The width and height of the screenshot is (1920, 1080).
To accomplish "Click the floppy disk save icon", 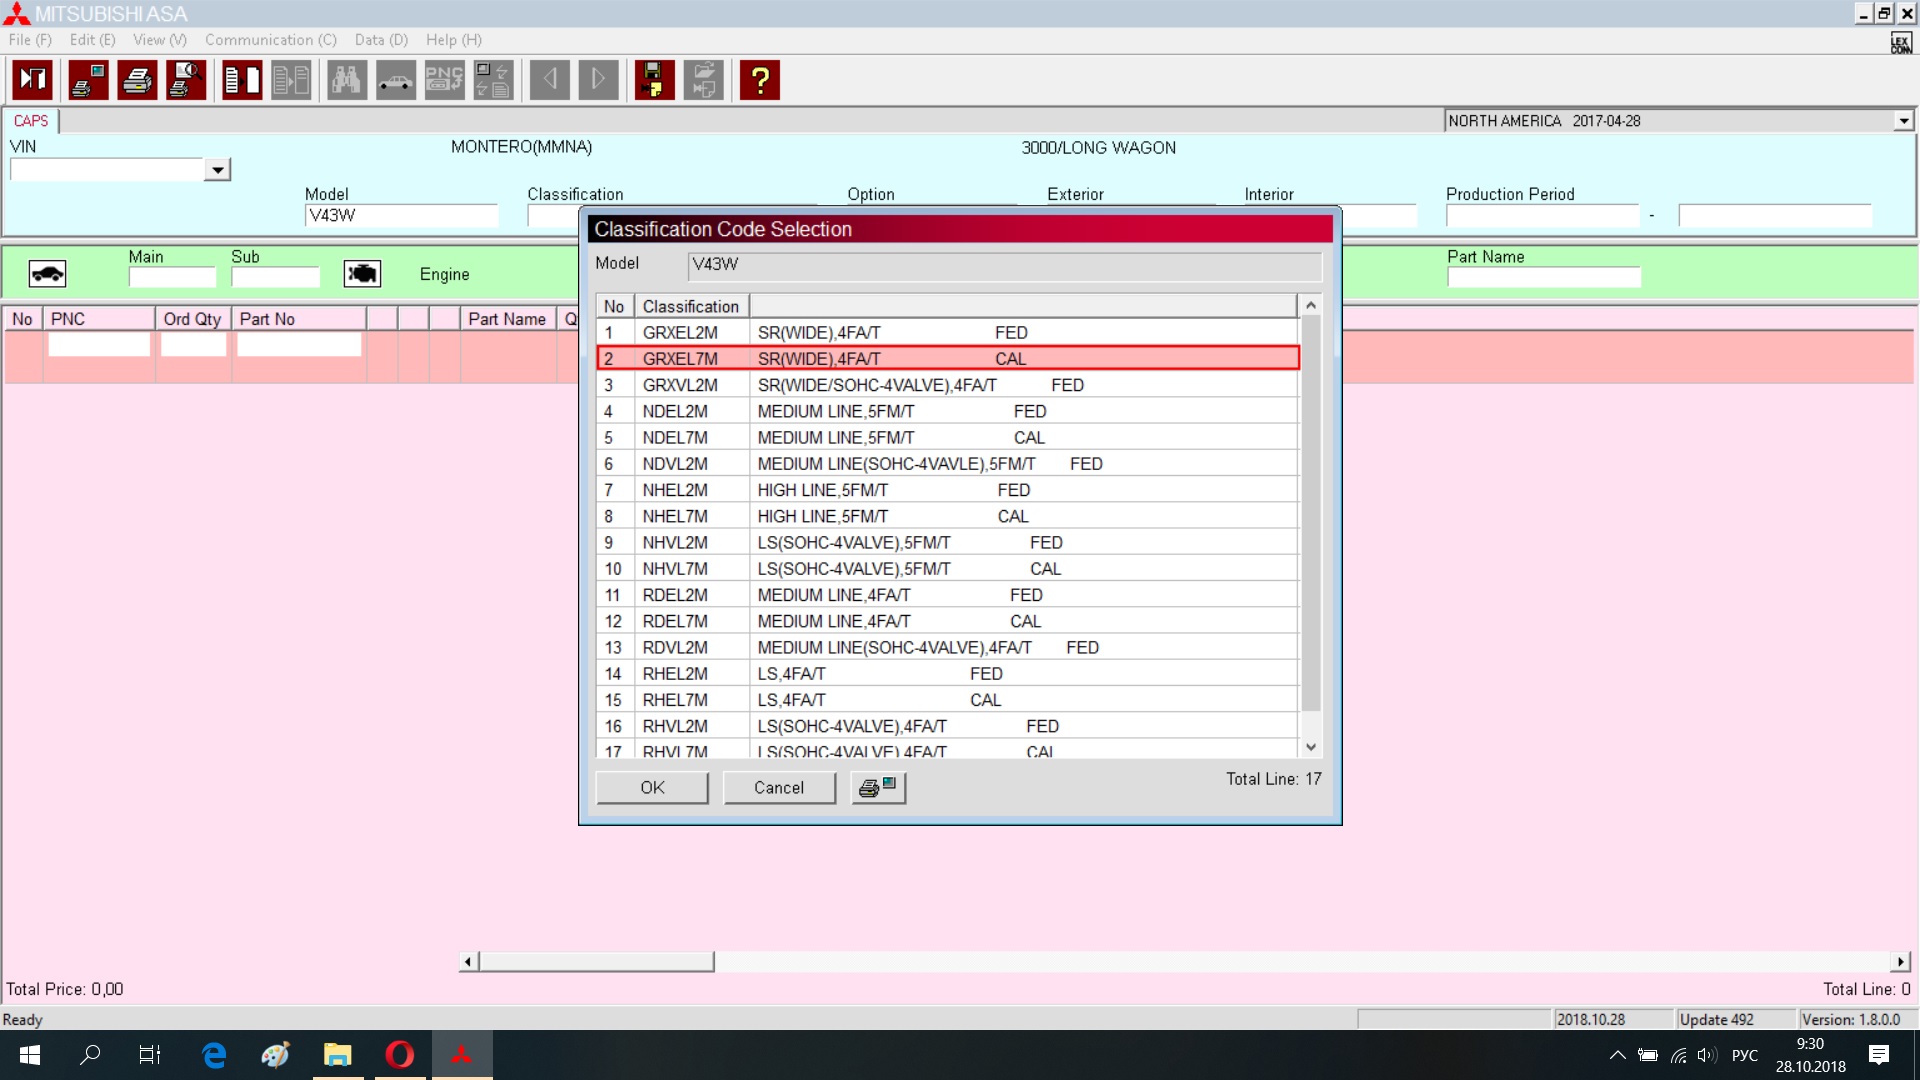I will pos(654,80).
